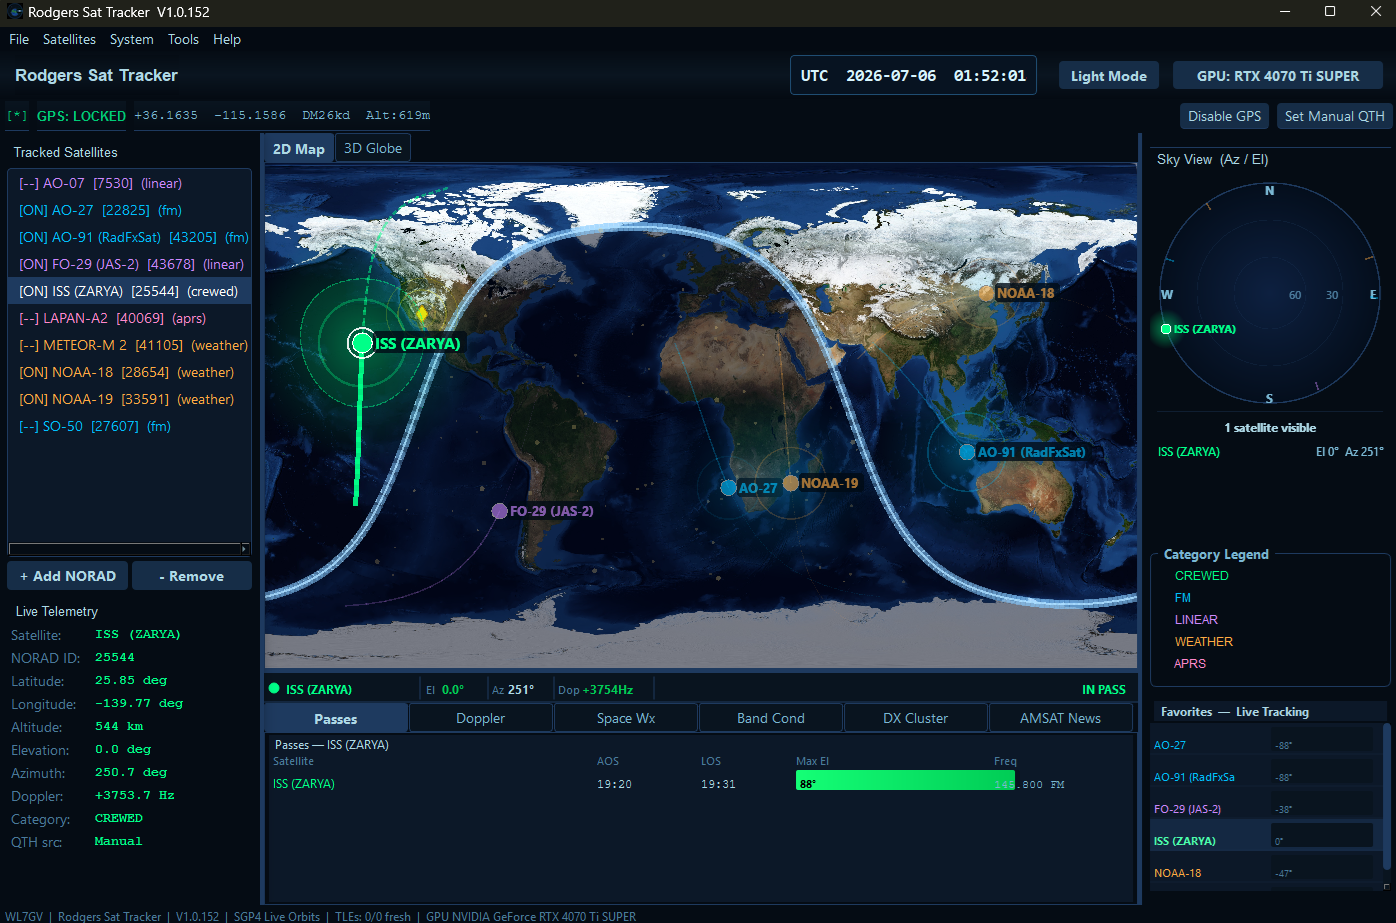
Task: Click the app icon in the title bar
Action: (x=14, y=12)
